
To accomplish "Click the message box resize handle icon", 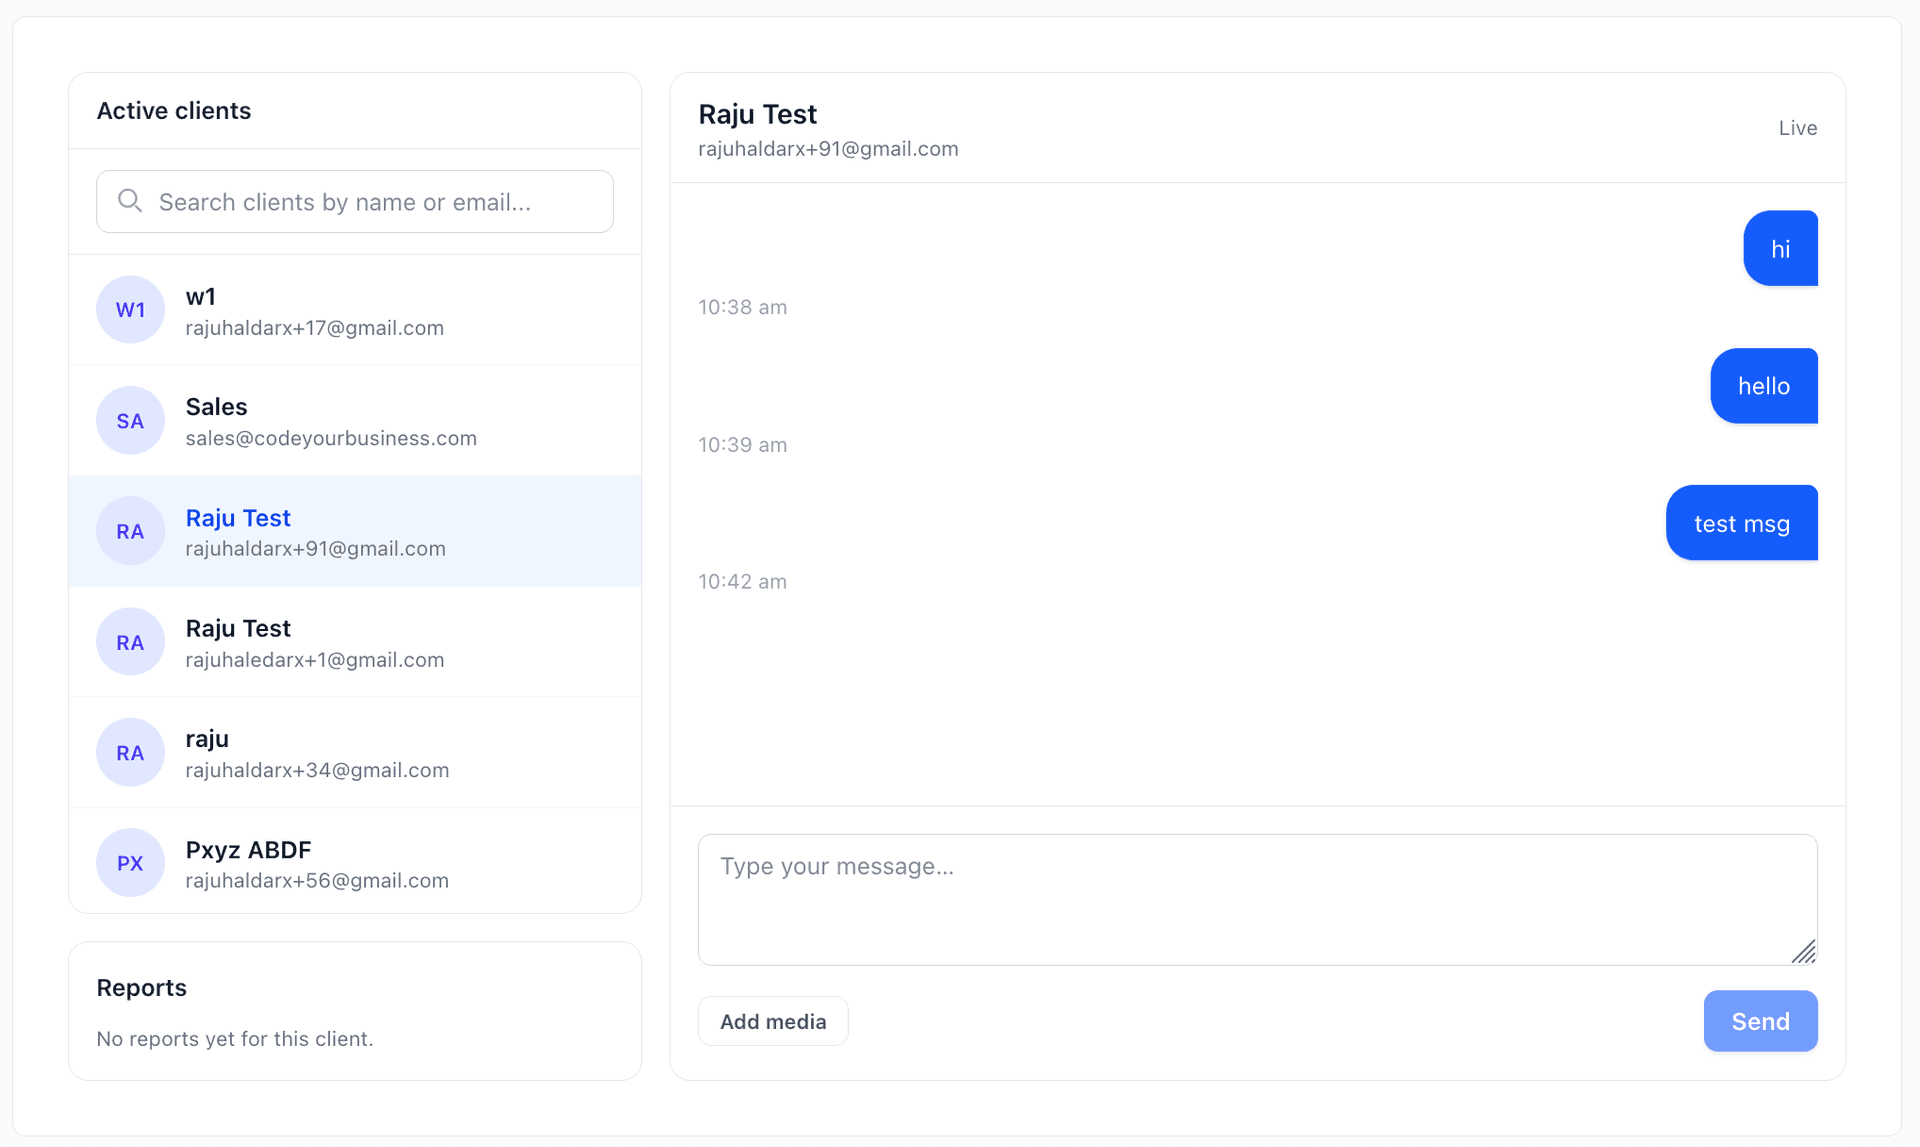I will pos(1805,951).
